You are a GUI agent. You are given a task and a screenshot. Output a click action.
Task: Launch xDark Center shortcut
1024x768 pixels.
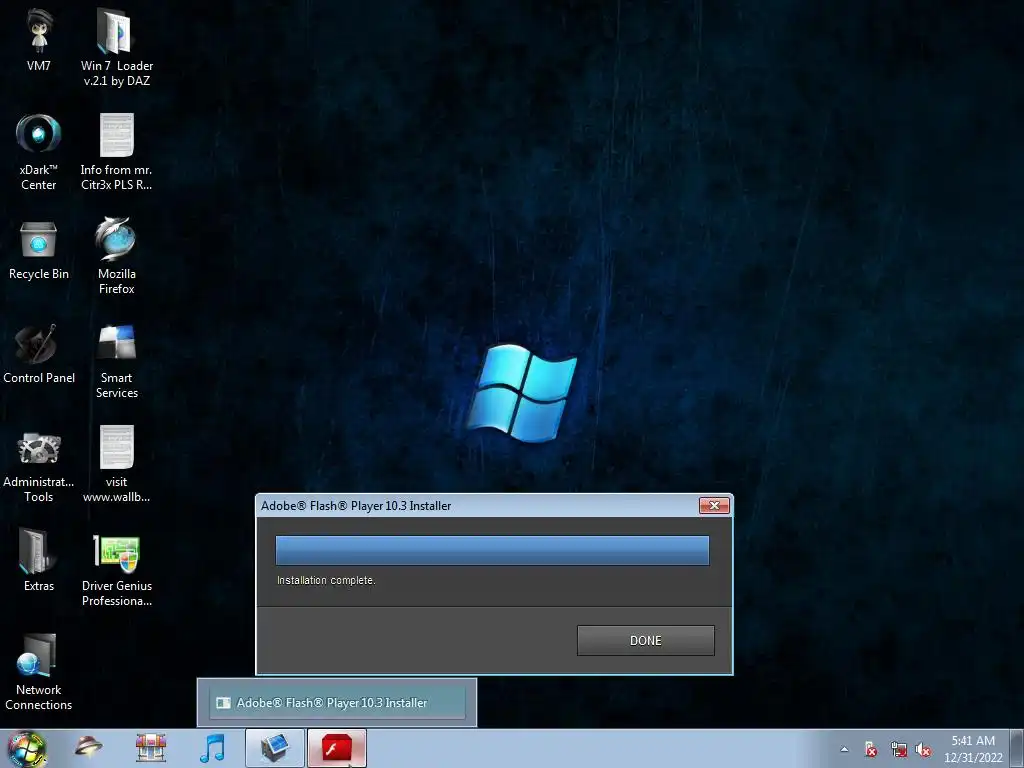(x=39, y=150)
